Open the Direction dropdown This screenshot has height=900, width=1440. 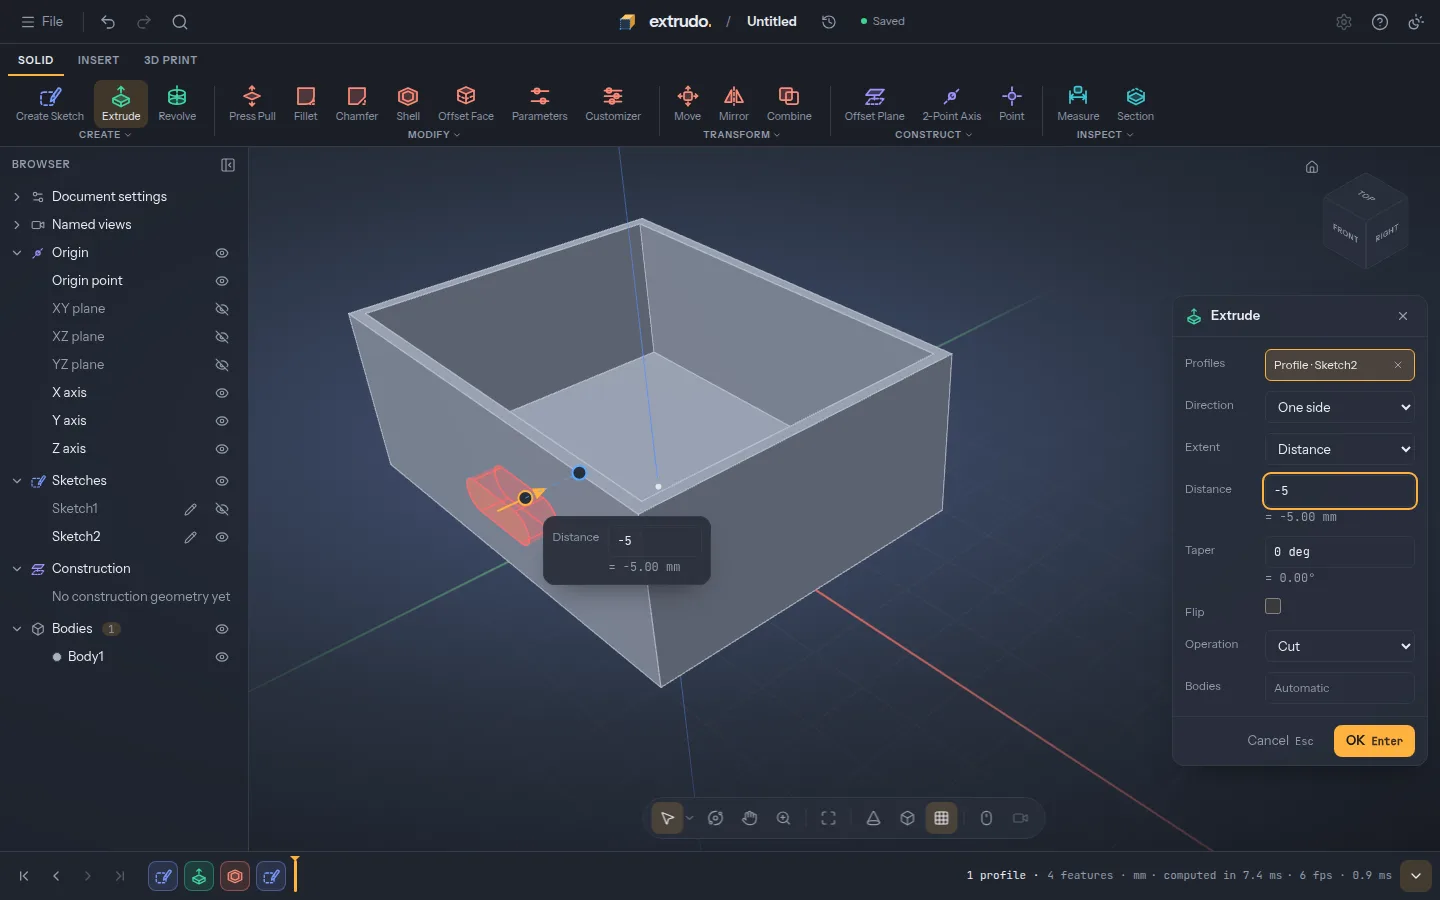pyautogui.click(x=1340, y=407)
